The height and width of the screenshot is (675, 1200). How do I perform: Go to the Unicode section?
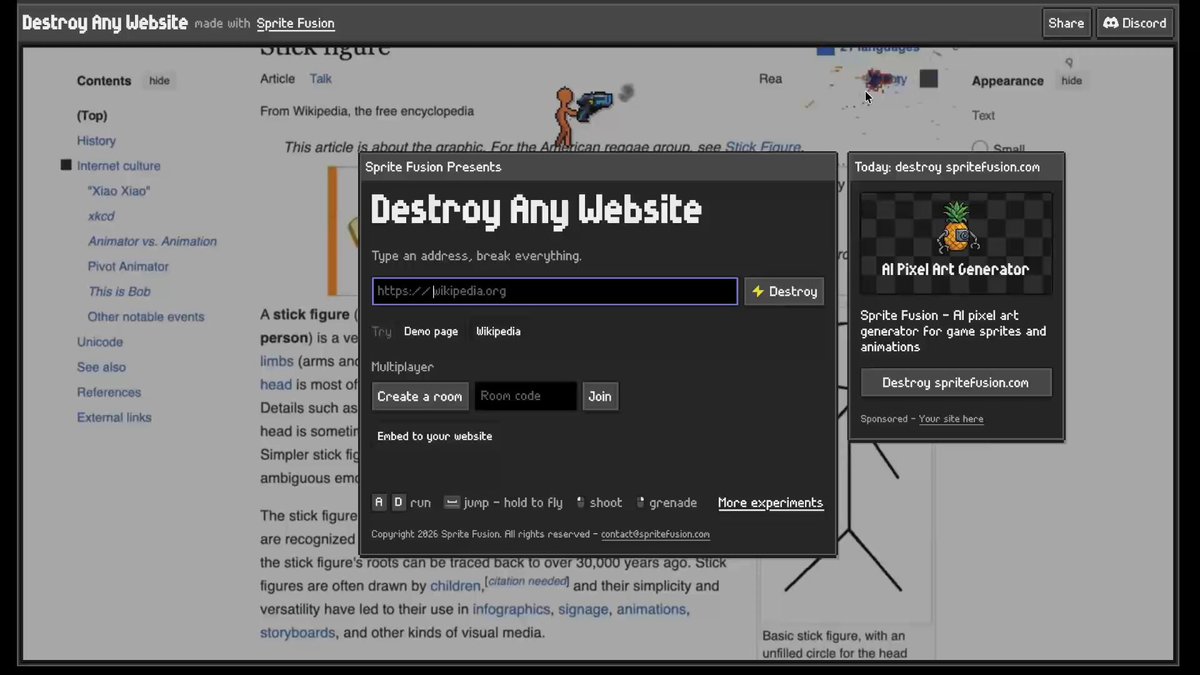coord(100,342)
